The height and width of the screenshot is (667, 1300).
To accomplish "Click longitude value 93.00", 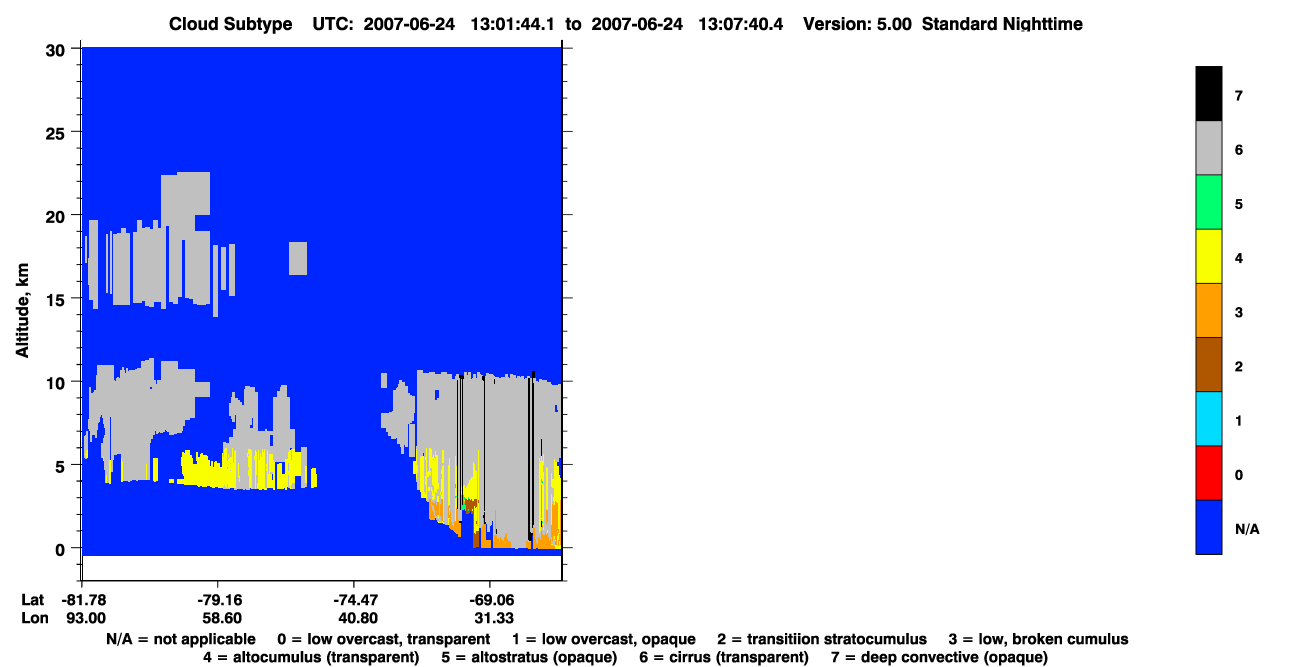I will pyautogui.click(x=84, y=618).
